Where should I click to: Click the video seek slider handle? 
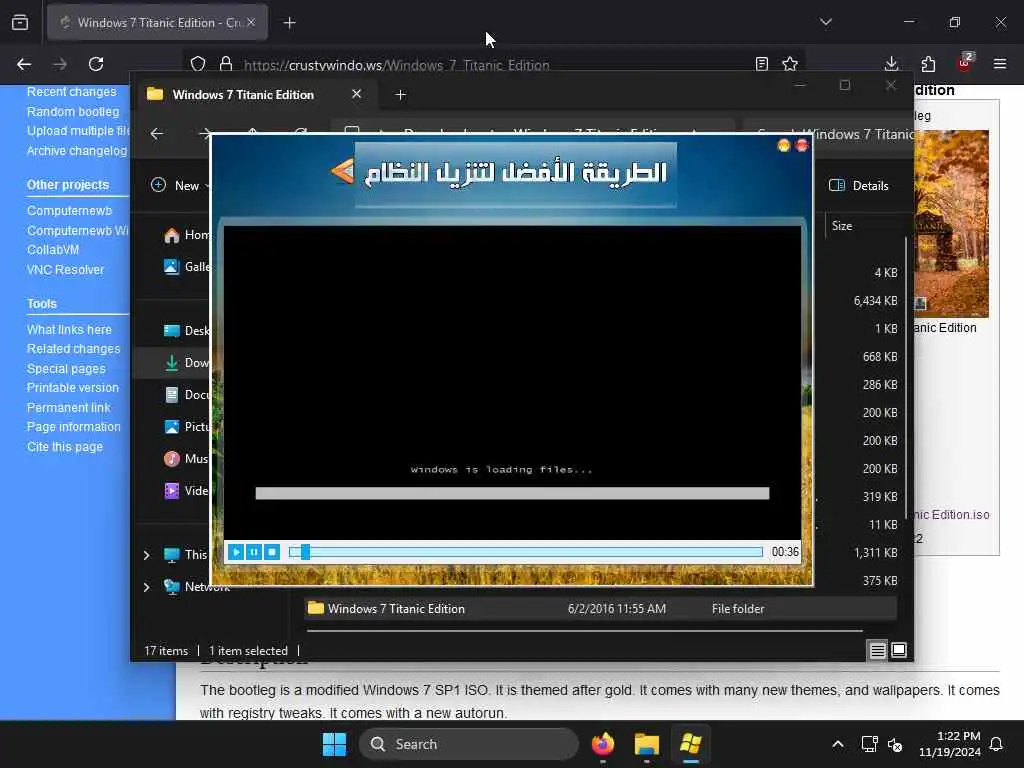(304, 552)
